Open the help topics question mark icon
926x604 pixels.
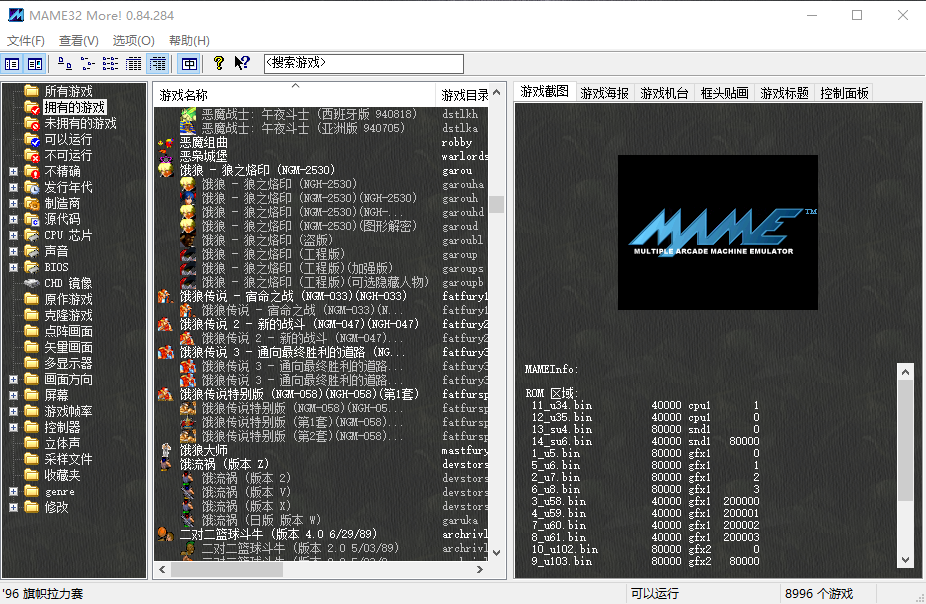coord(219,63)
